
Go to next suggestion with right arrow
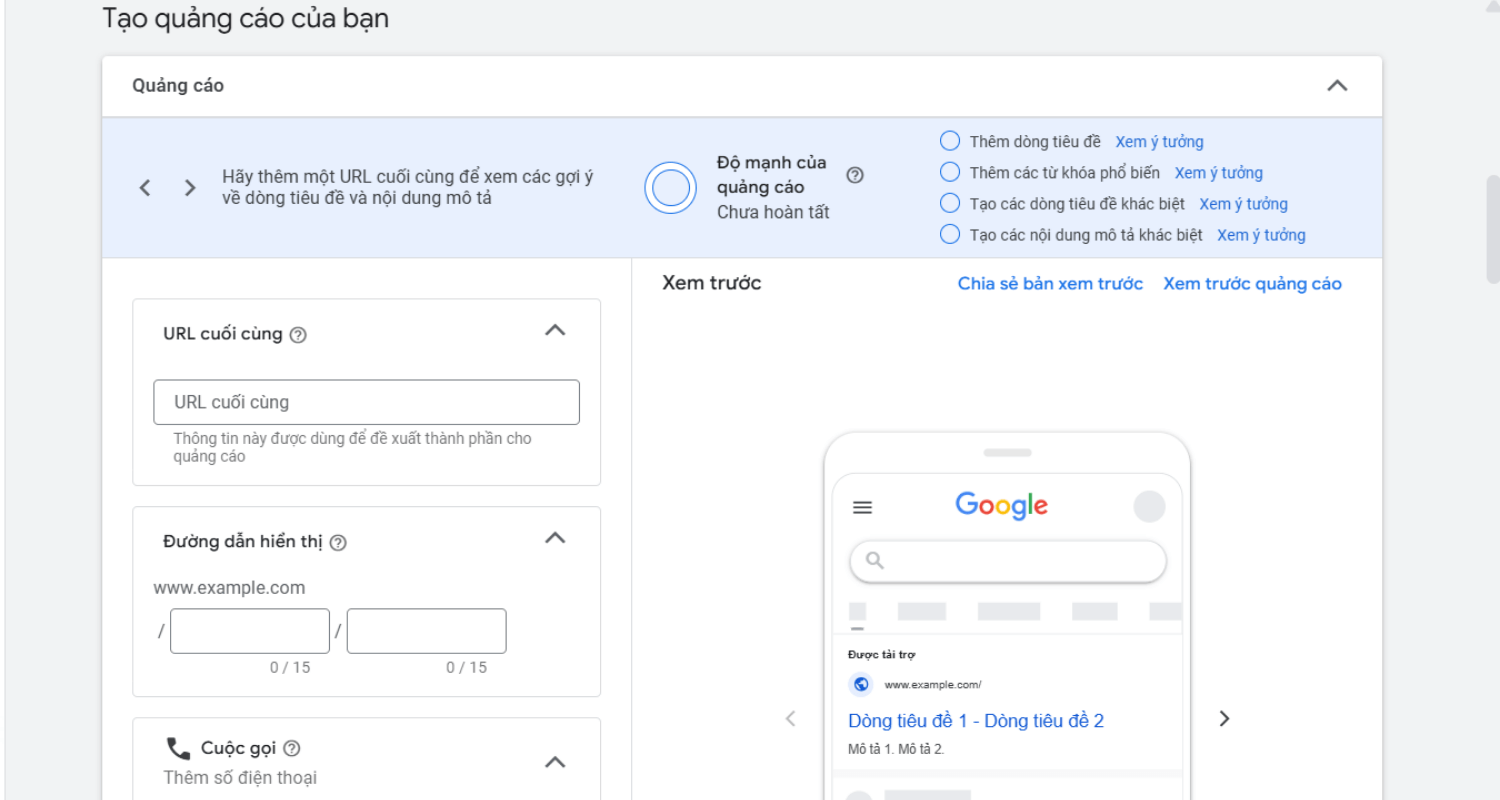coord(190,188)
